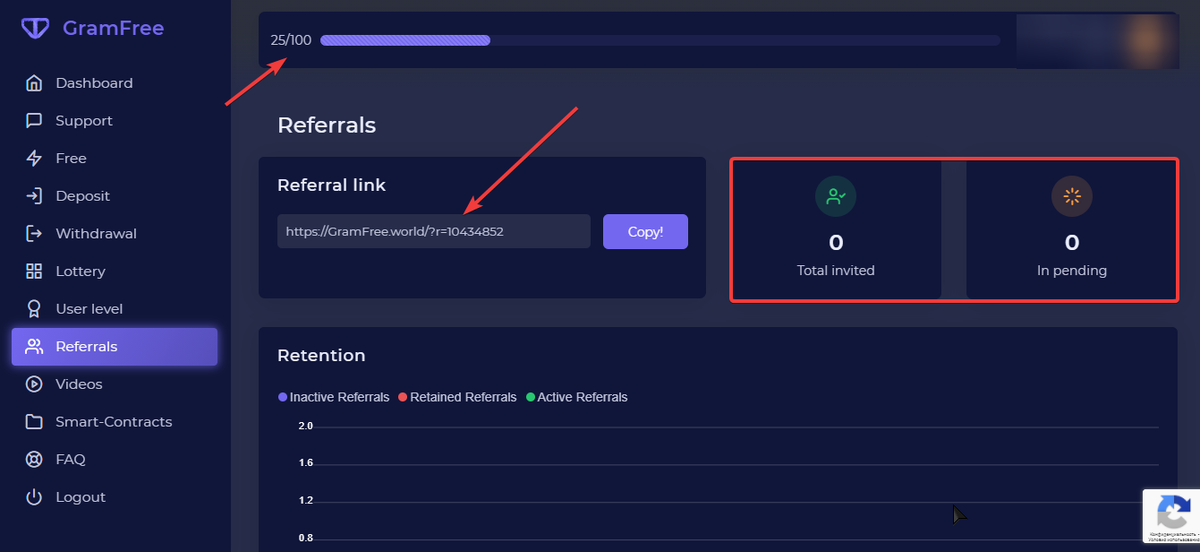The width and height of the screenshot is (1200, 552).
Task: Open the Free section
Action: 114,158
